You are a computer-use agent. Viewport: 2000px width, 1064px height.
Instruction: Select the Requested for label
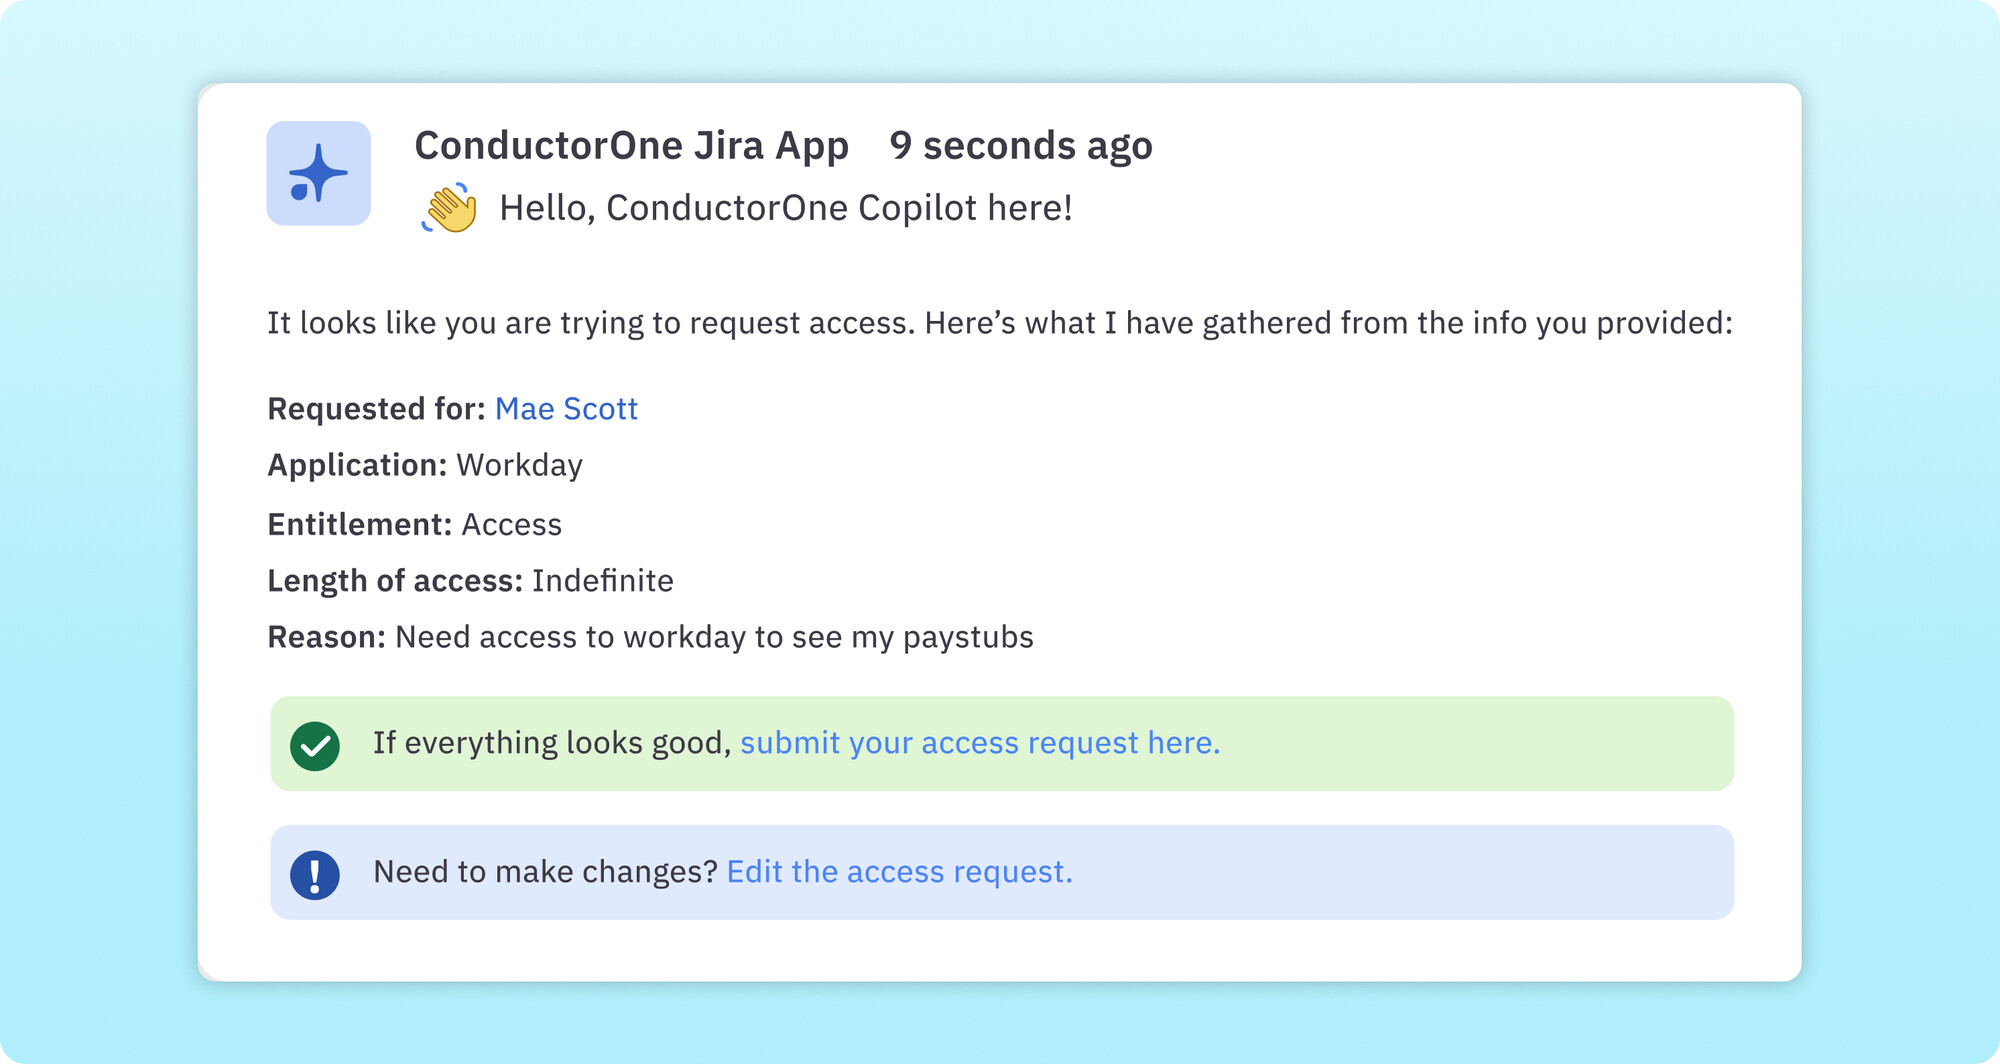coord(375,408)
